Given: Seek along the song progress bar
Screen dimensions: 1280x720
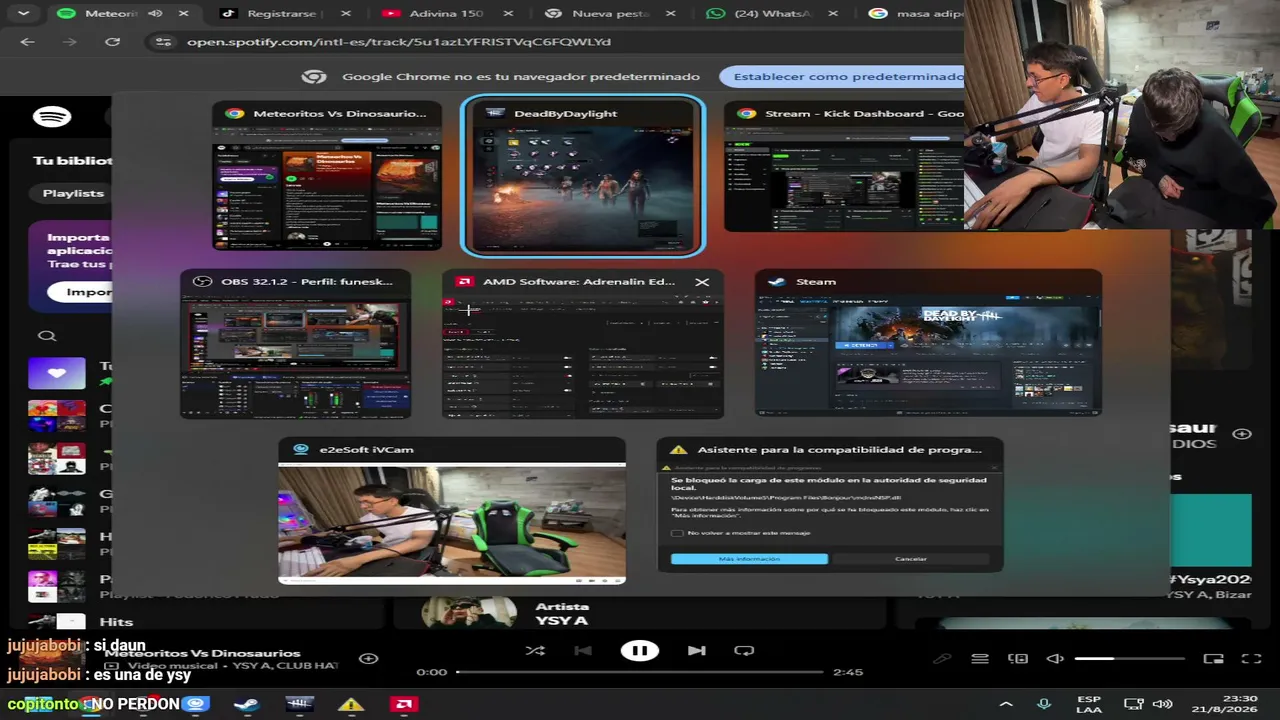Looking at the screenshot, I should tap(642, 672).
